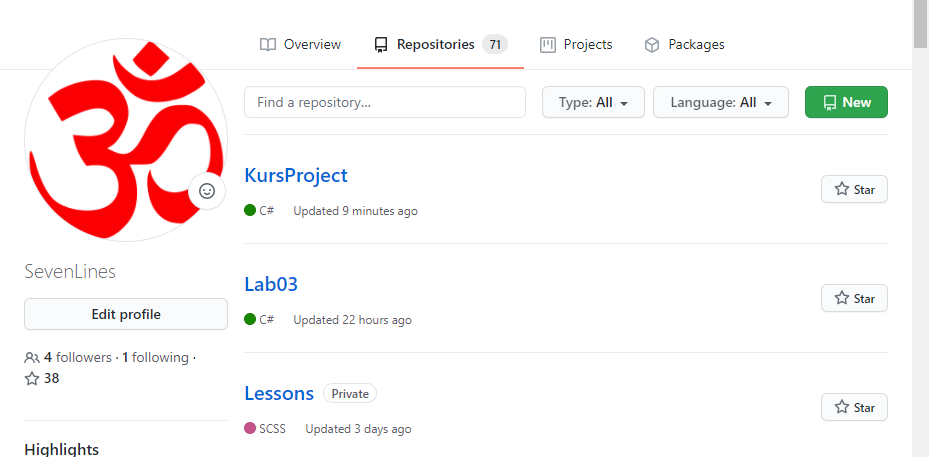This screenshot has width=929, height=457.
Task: Click 'Updated 22 hours ago' text
Action: (x=353, y=320)
